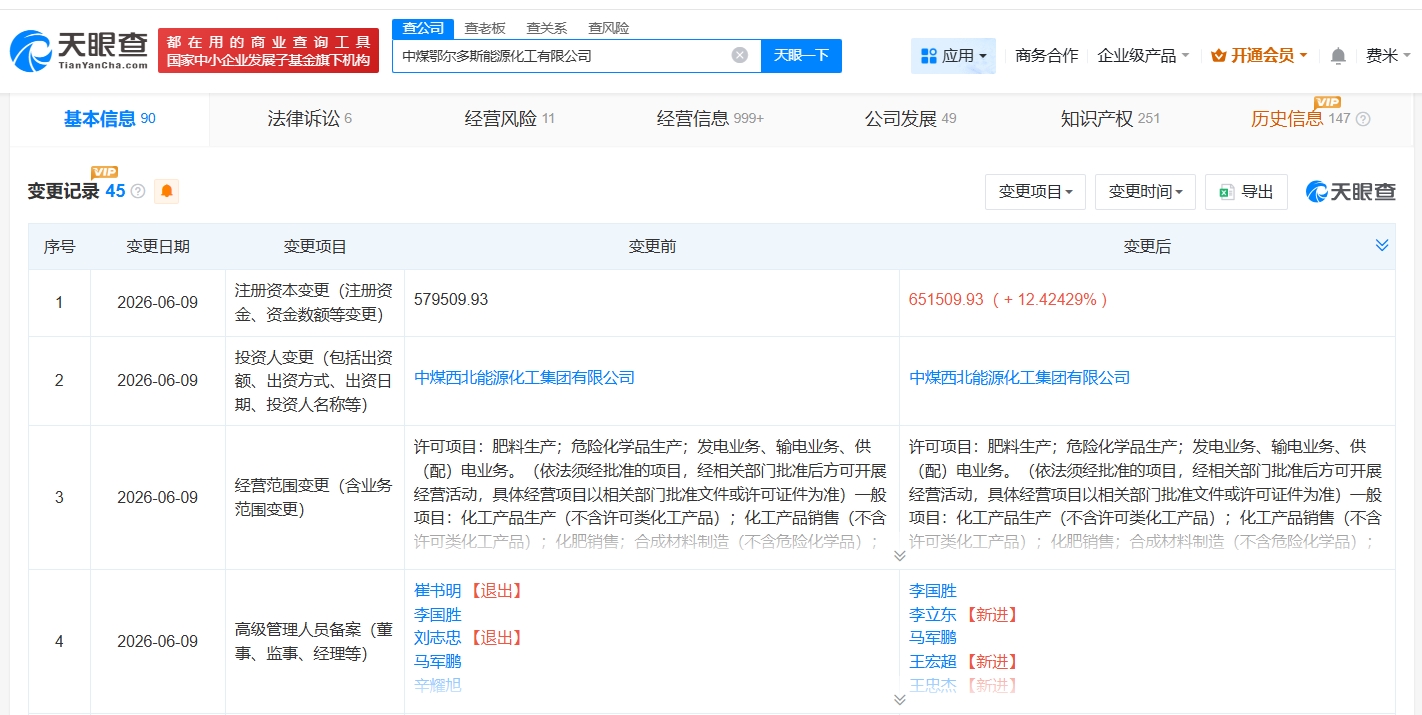The width and height of the screenshot is (1422, 715).
Task: Open 李国胜 link in 变更前 column
Action: pos(438,615)
